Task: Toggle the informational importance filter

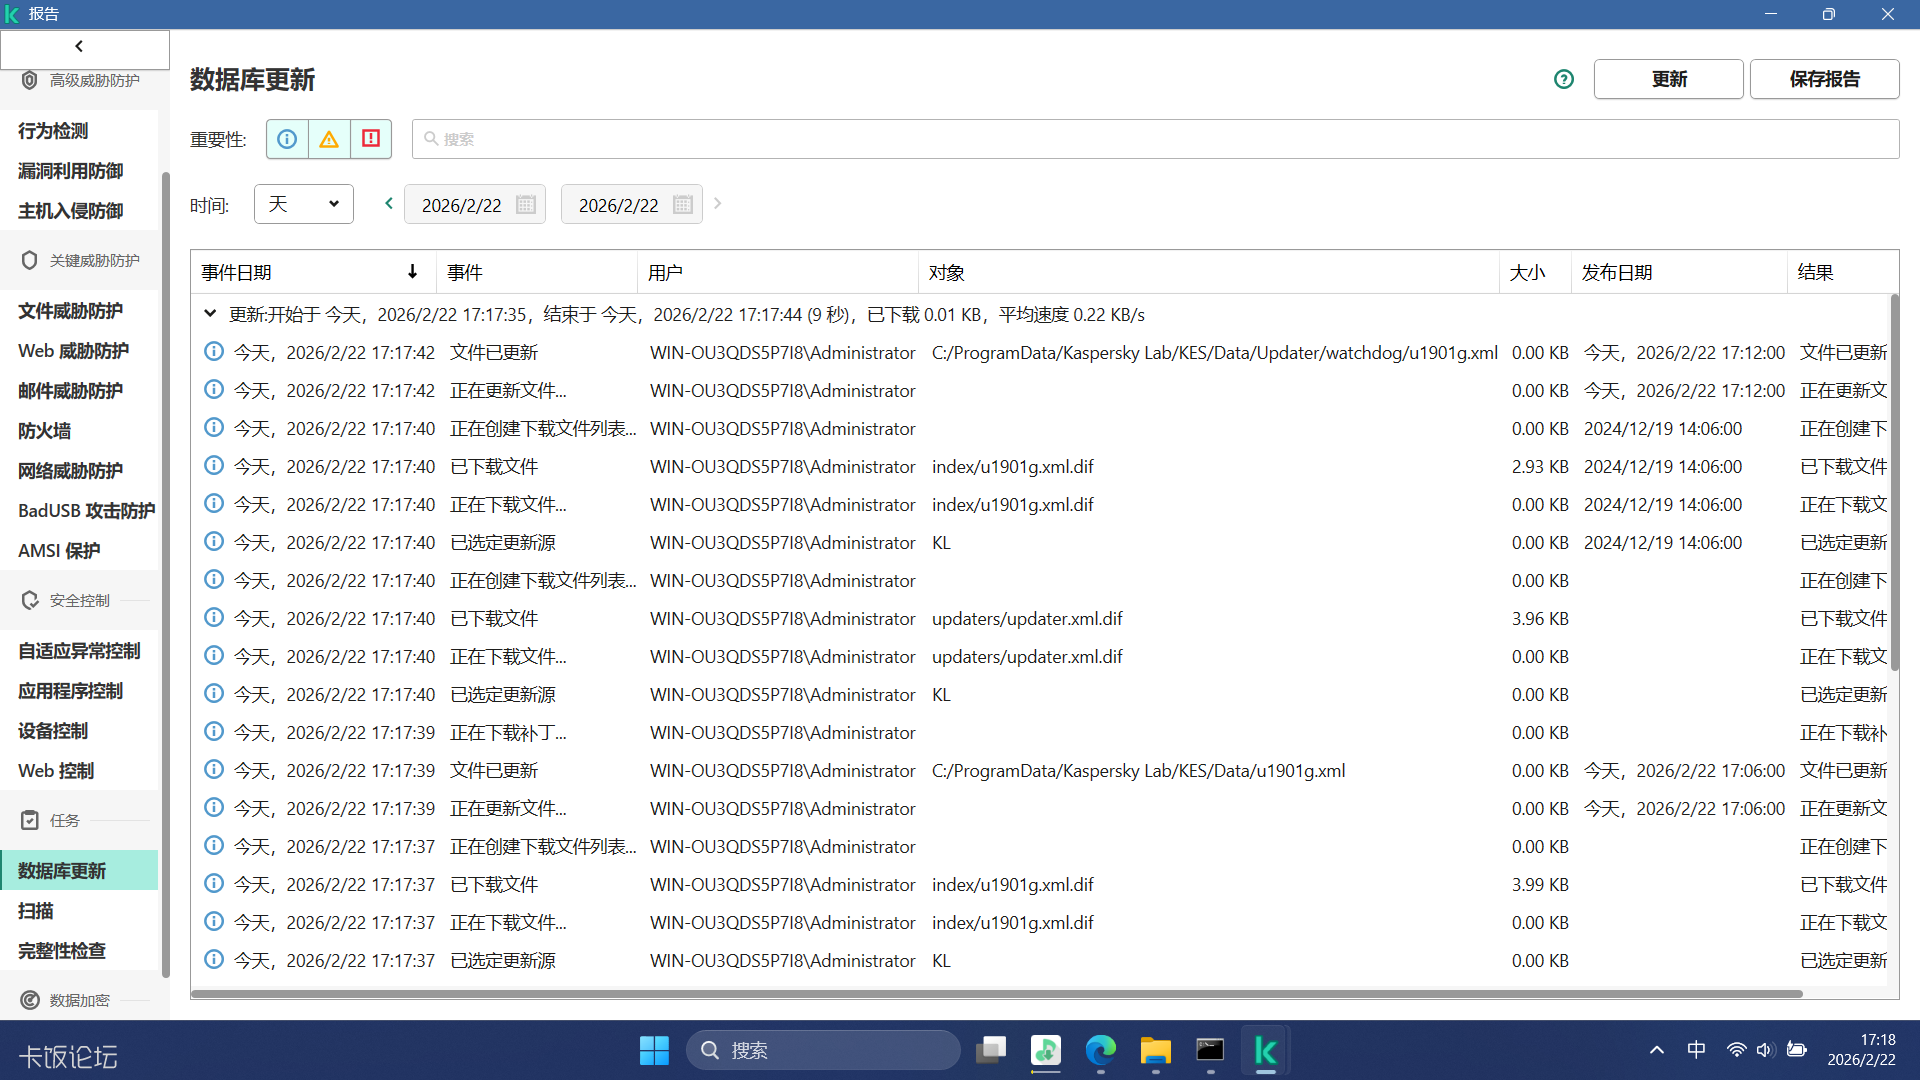Action: coord(287,139)
